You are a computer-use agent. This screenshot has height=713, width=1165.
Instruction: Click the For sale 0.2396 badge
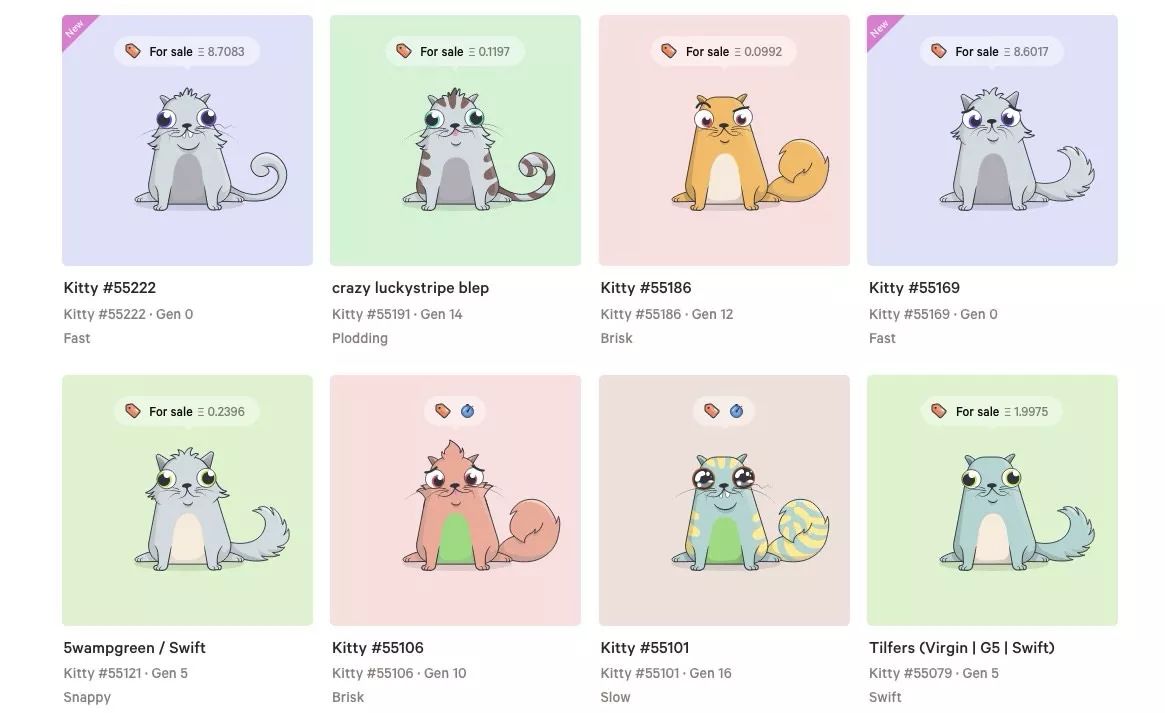click(186, 411)
